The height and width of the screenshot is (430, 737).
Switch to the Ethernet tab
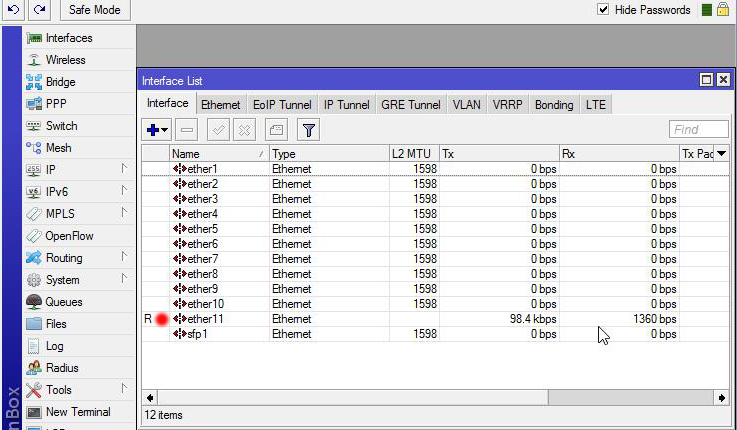tap(220, 104)
